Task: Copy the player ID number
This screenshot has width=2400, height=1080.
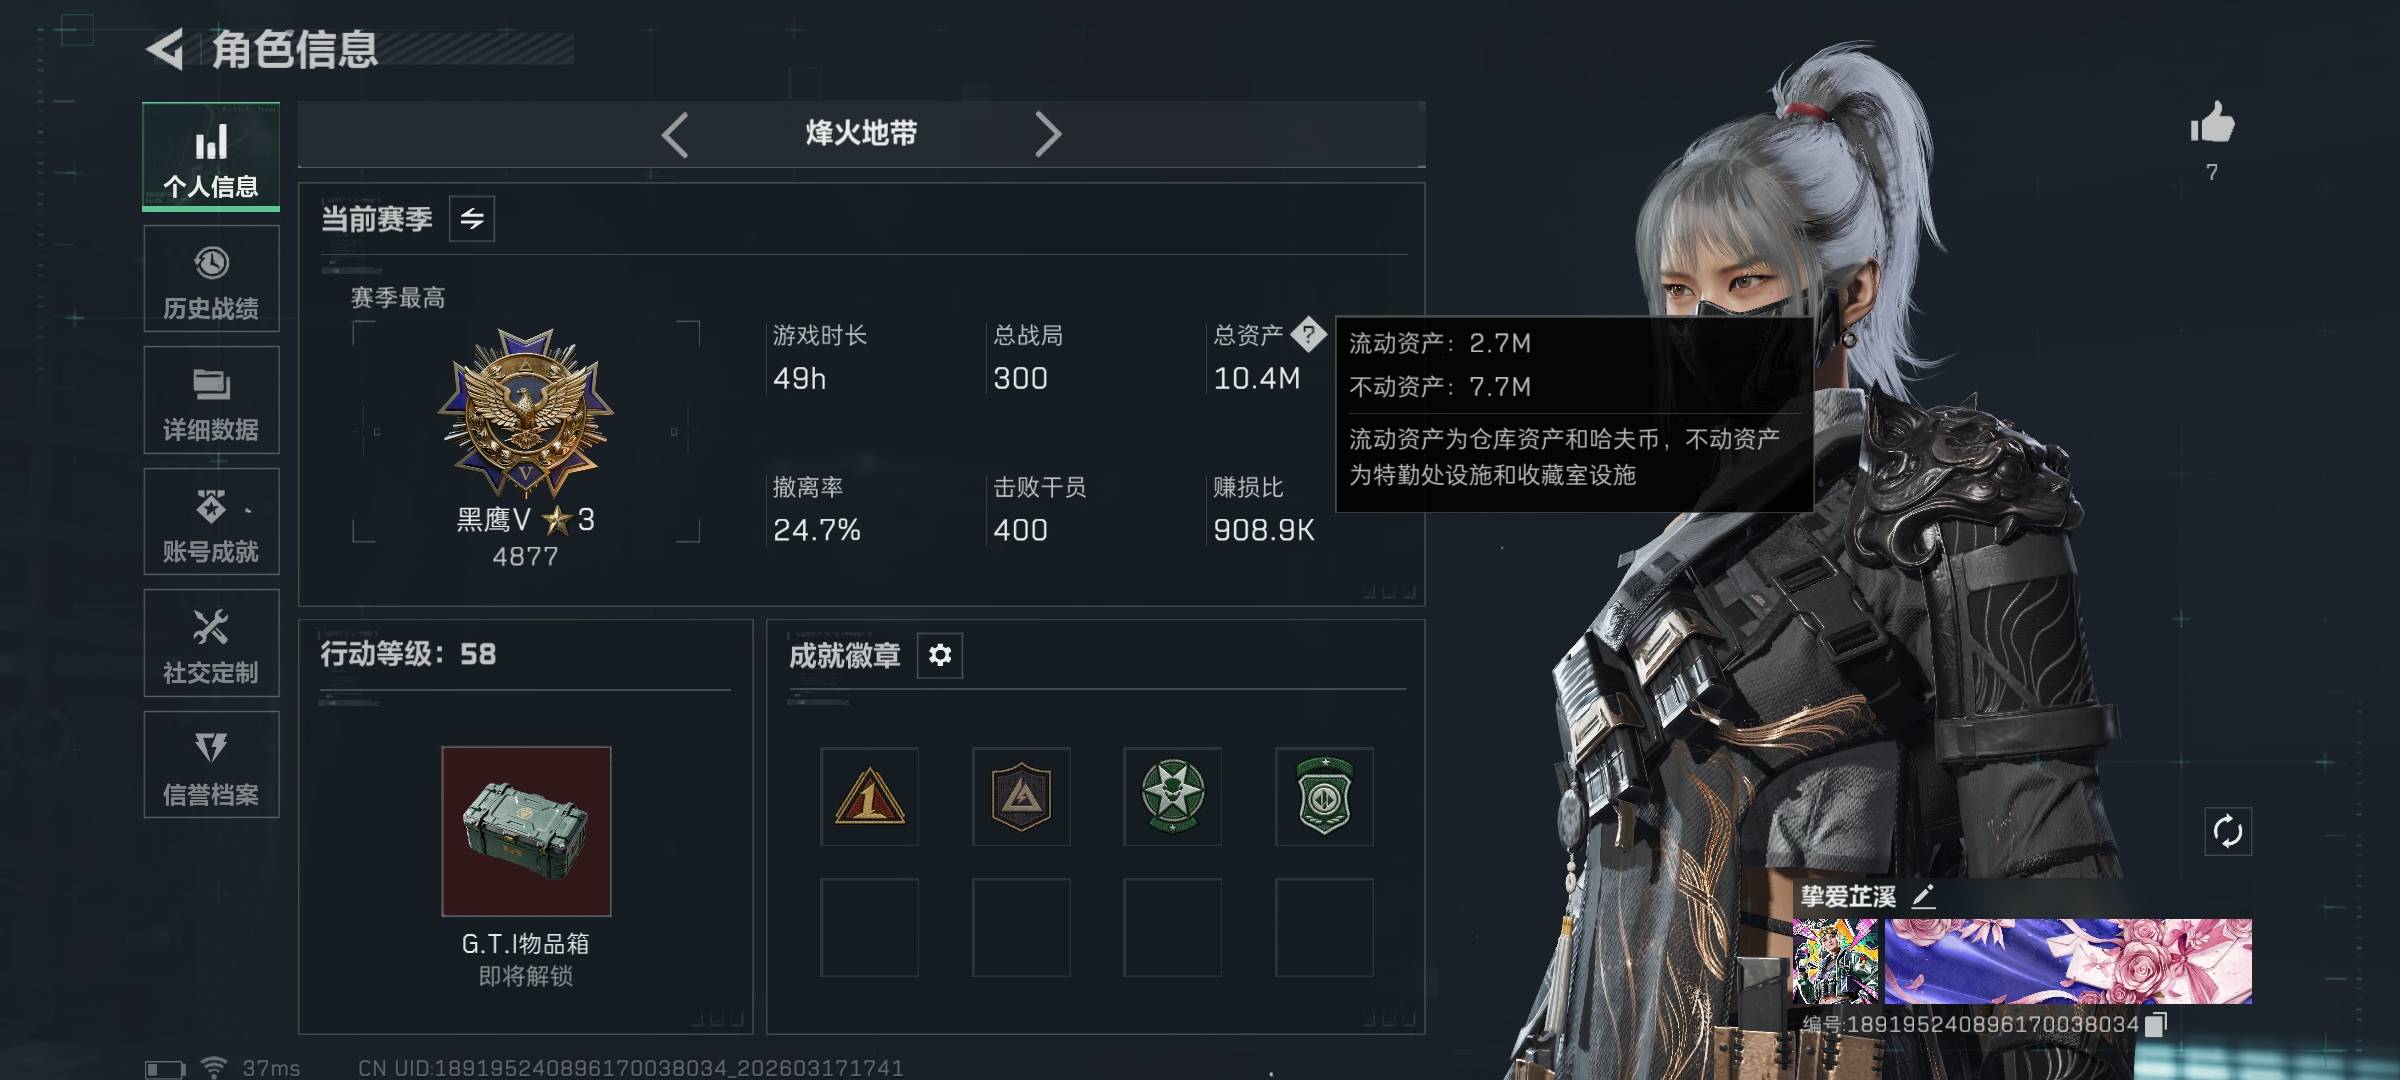Action: pyautogui.click(x=2157, y=1024)
